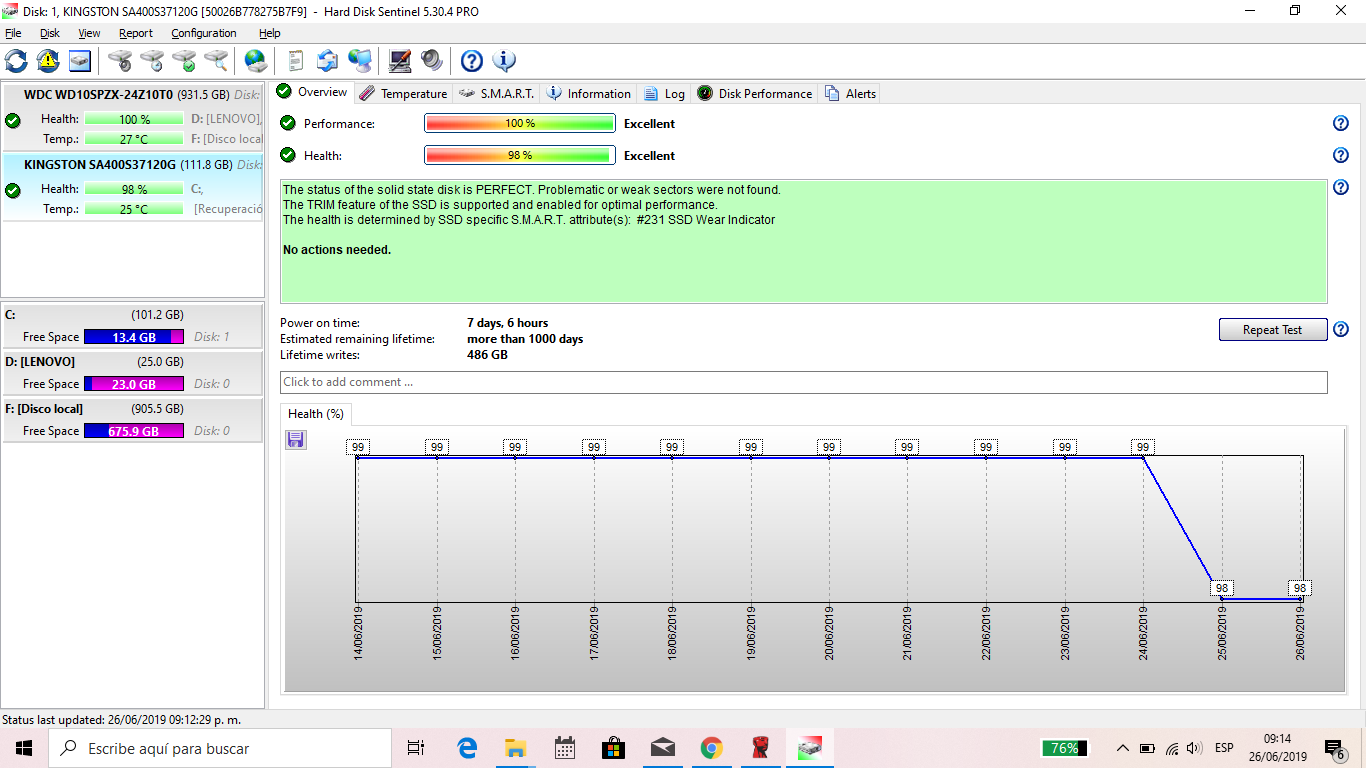Select the Health (%) graph tab
This screenshot has height=768, width=1366.
[316, 413]
